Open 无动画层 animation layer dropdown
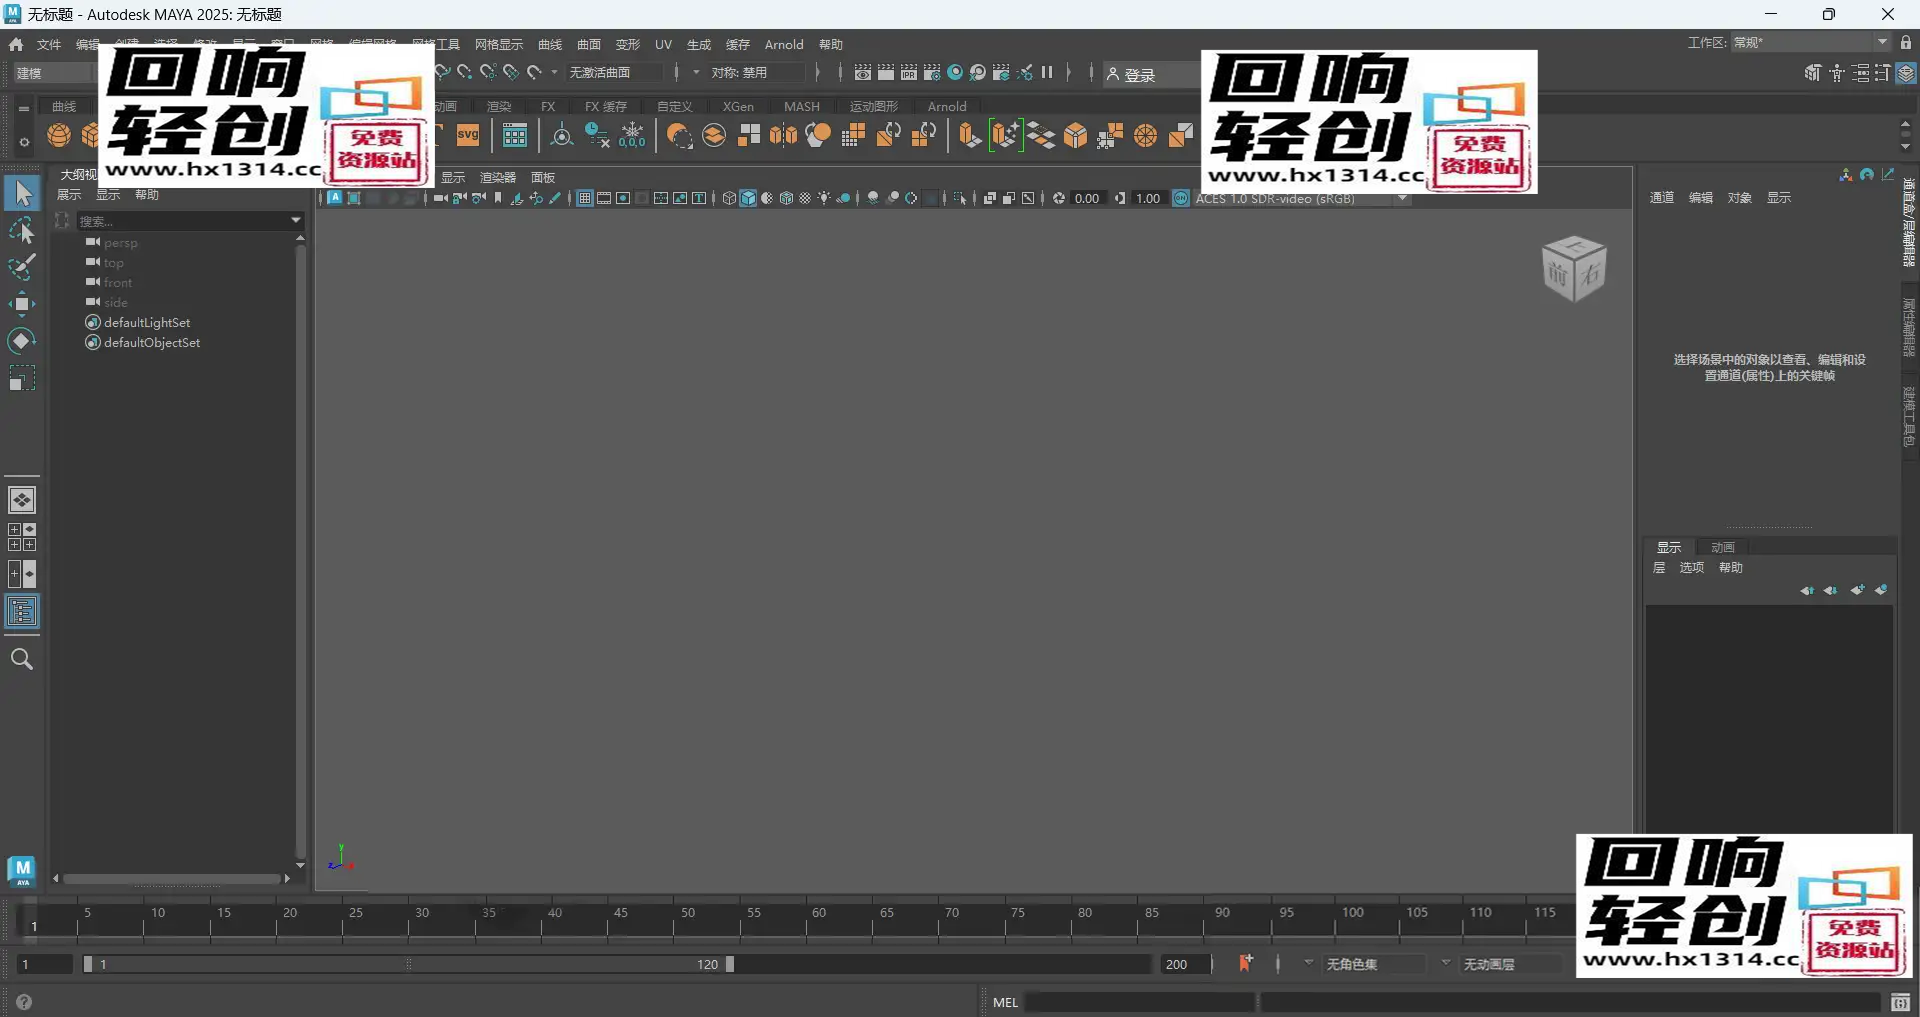The height and width of the screenshot is (1017, 1920). coord(1500,964)
